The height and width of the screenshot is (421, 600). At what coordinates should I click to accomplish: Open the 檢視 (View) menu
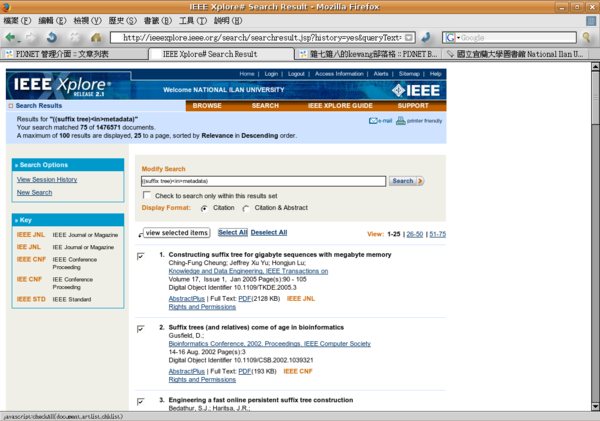point(87,21)
